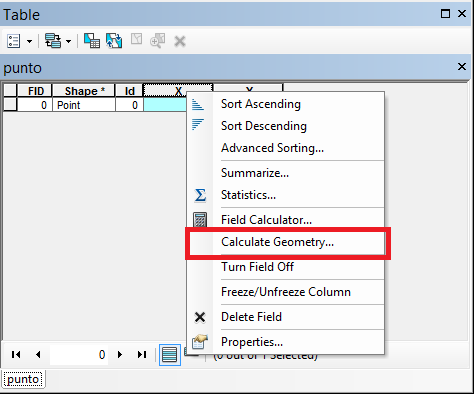
Task: Select the FID column header
Action: [35, 91]
